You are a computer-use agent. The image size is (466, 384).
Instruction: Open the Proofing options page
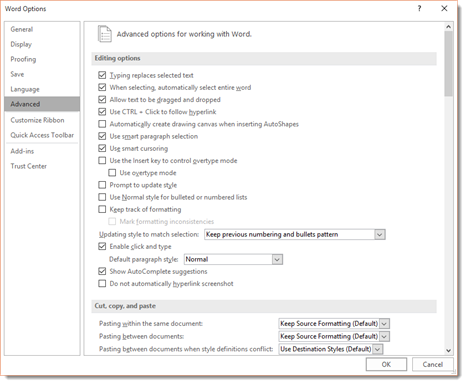[42, 59]
